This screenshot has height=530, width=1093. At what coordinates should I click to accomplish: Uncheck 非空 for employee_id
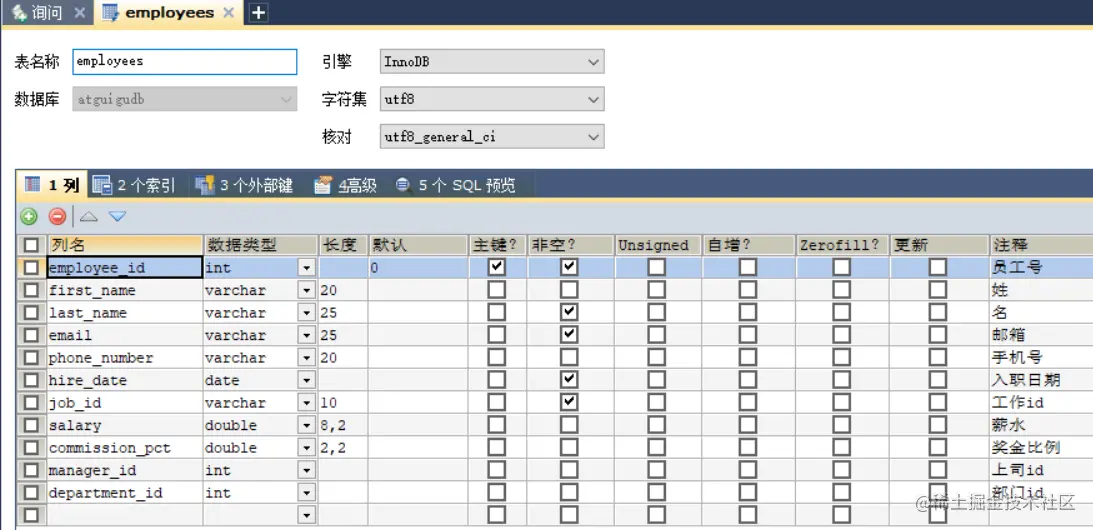(x=570, y=267)
